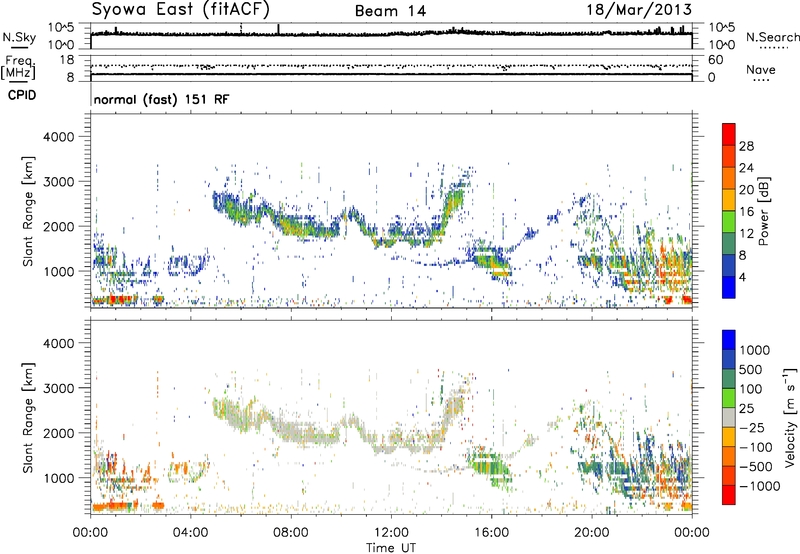Click the plot title 'Syowa East (fitACF)'
Viewport: 800px width, 554px height.
click(181, 10)
